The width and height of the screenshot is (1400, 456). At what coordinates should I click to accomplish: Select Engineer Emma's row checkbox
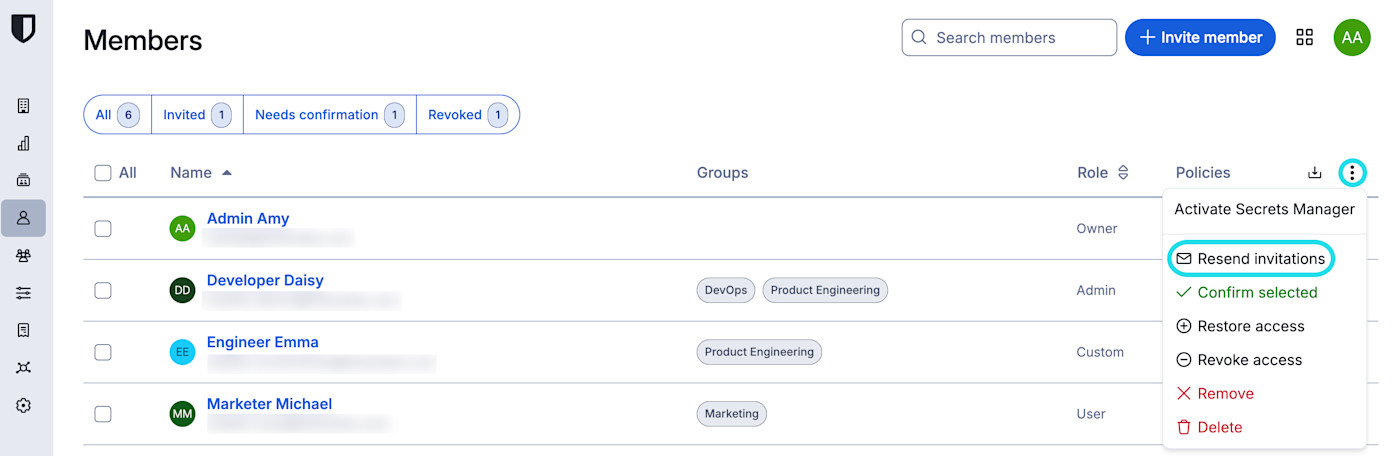click(103, 352)
